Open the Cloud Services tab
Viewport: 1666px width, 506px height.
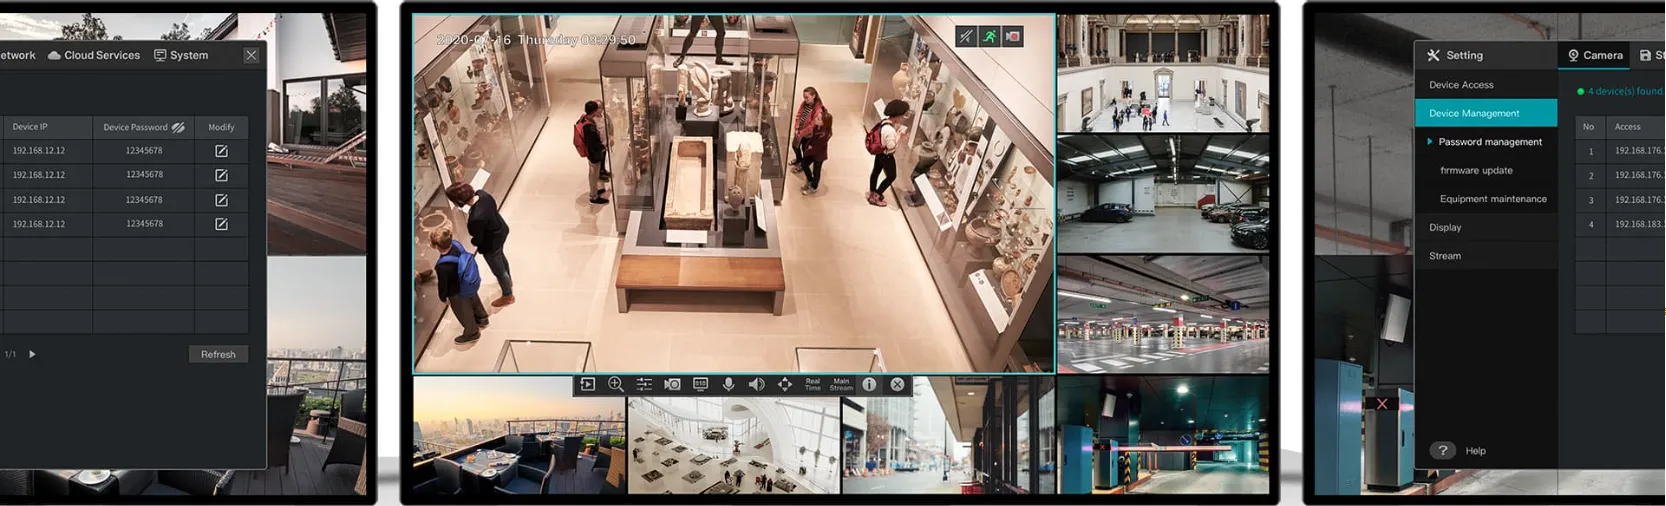[x=95, y=55]
